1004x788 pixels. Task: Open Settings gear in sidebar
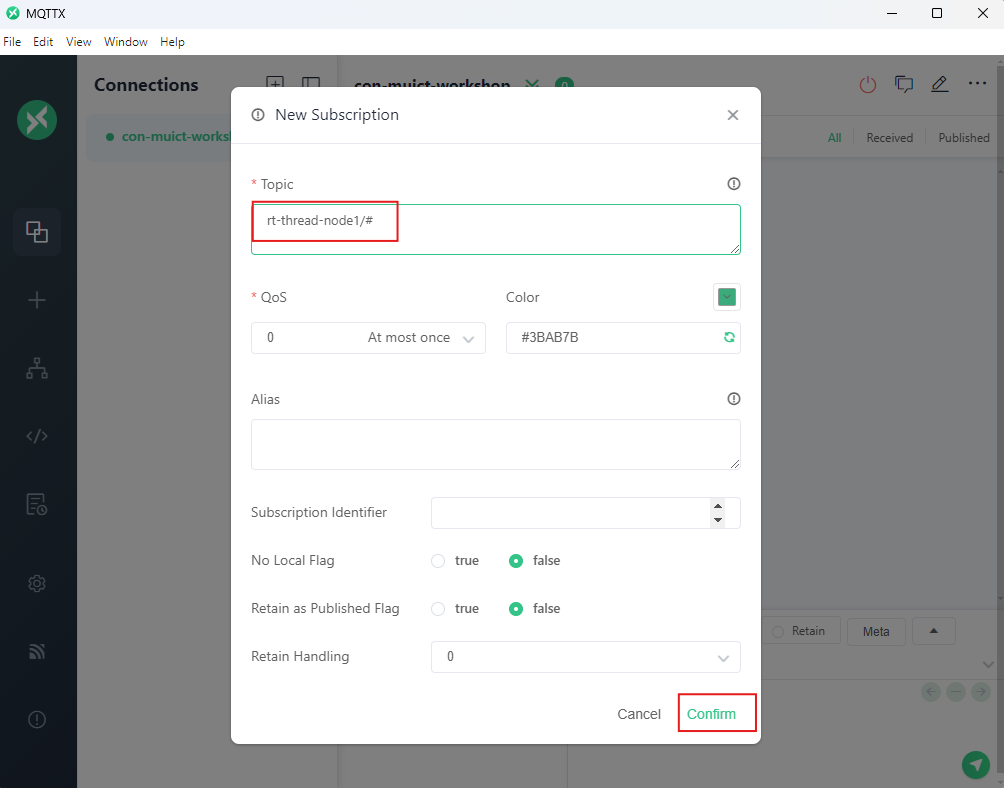[x=37, y=583]
